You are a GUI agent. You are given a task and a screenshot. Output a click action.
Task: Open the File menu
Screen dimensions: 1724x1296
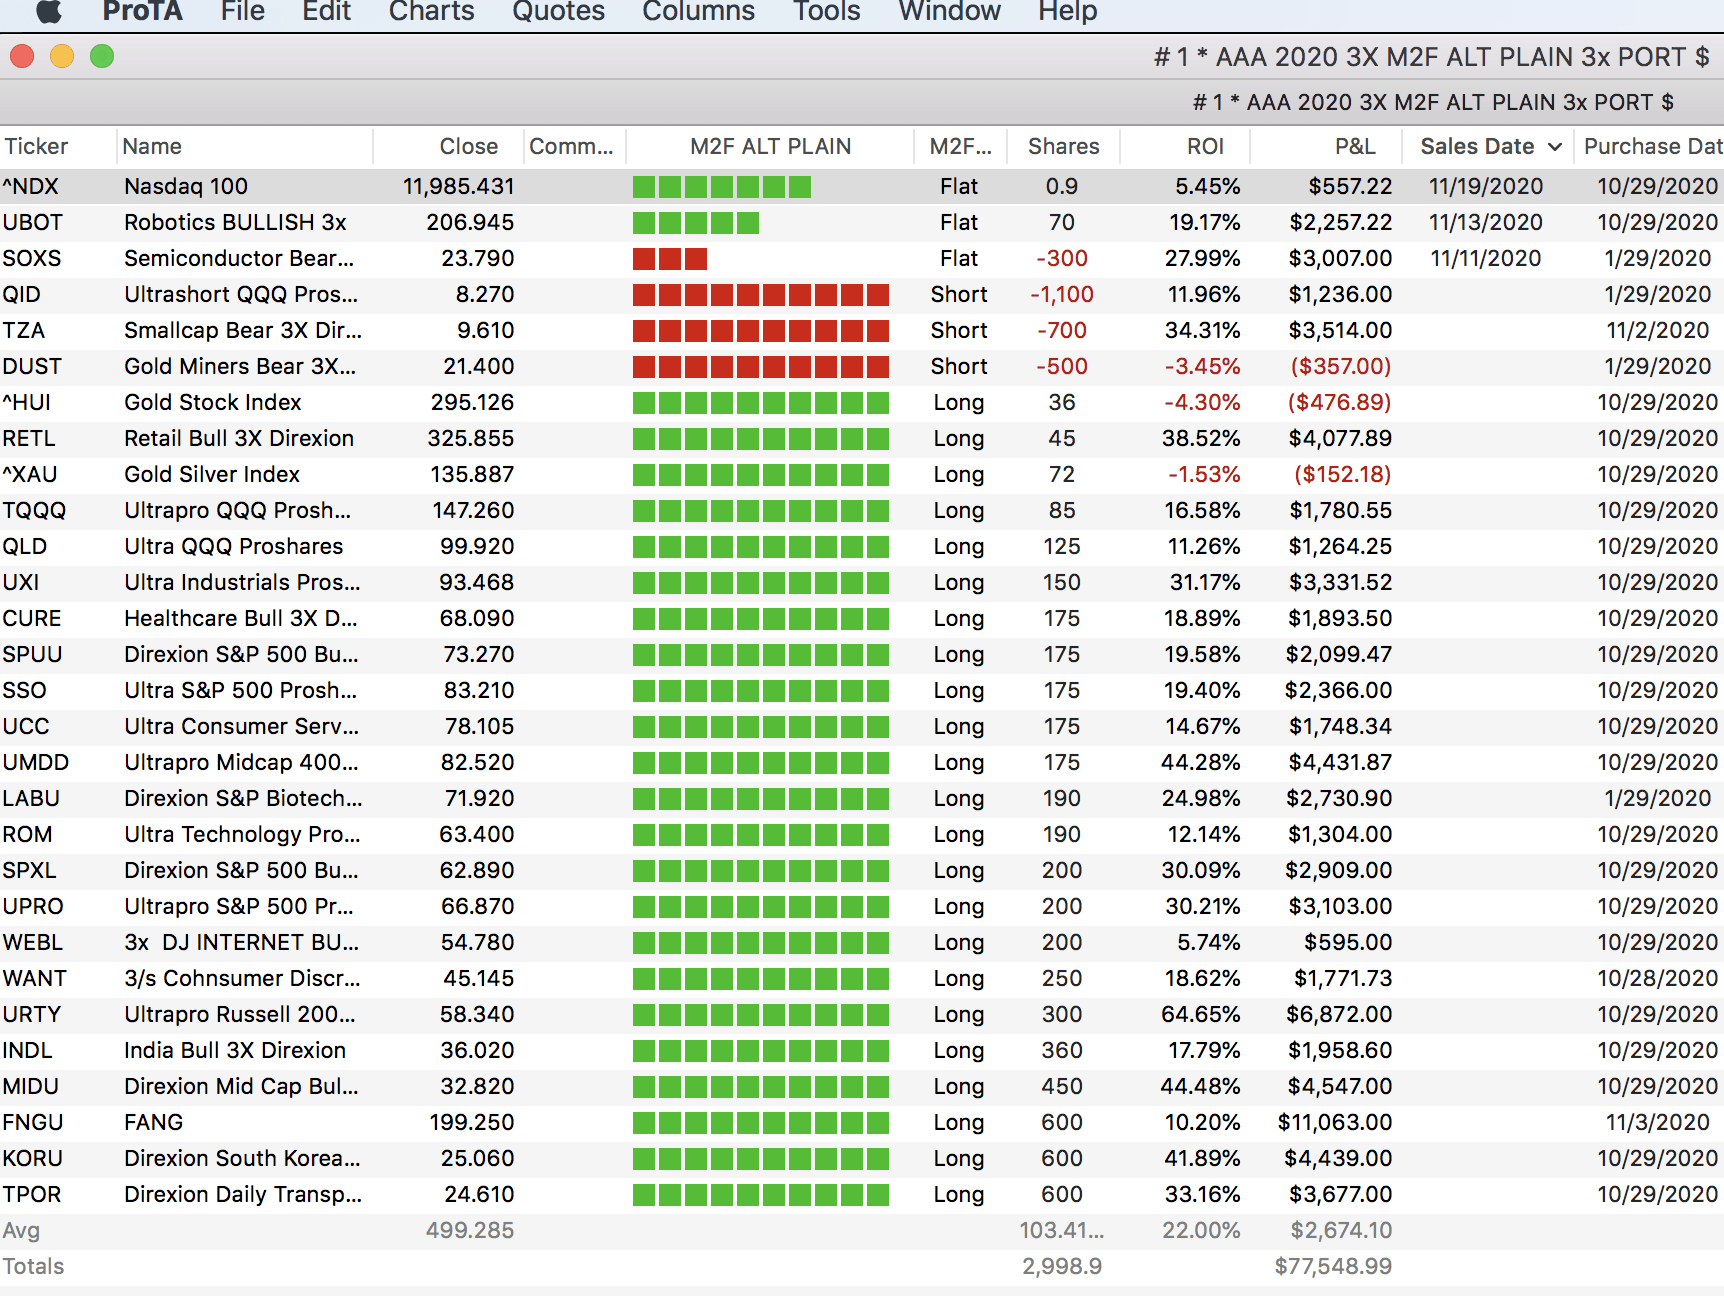[243, 11]
